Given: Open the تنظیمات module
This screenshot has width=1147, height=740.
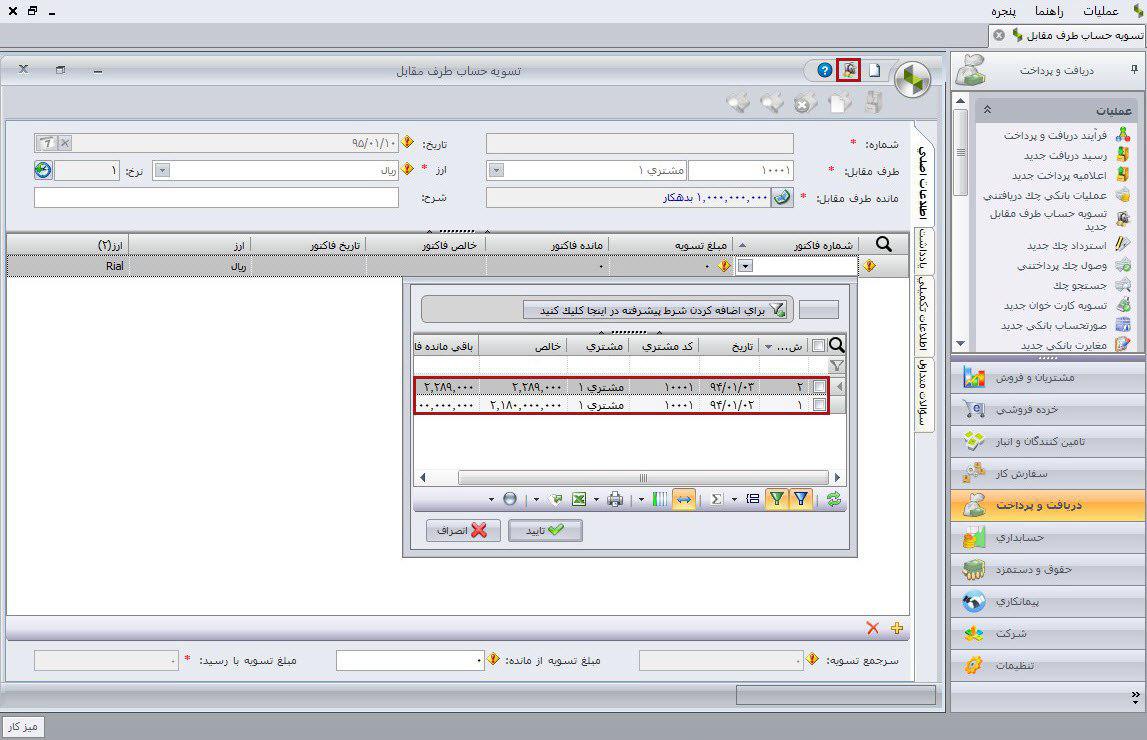Looking at the screenshot, I should click(1048, 665).
